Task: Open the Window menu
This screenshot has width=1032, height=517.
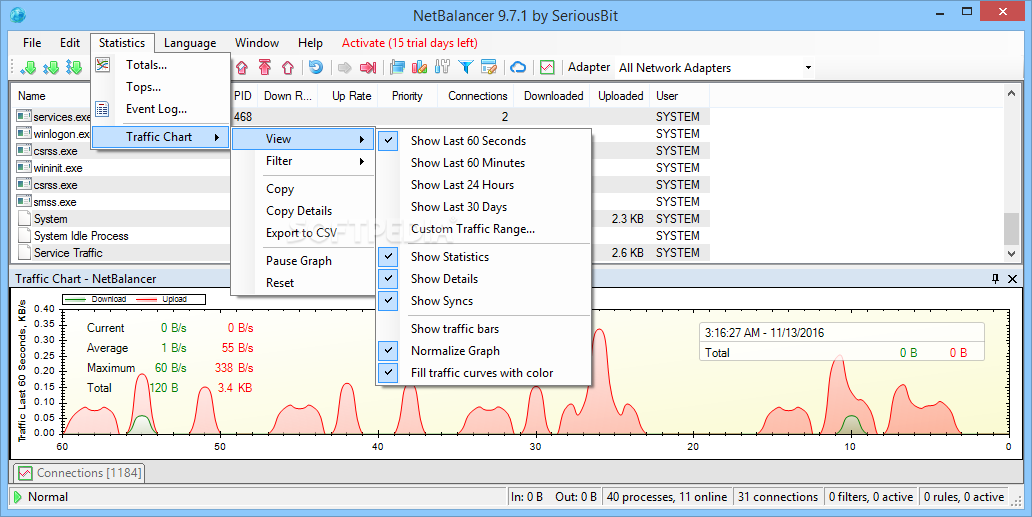Action: (257, 43)
